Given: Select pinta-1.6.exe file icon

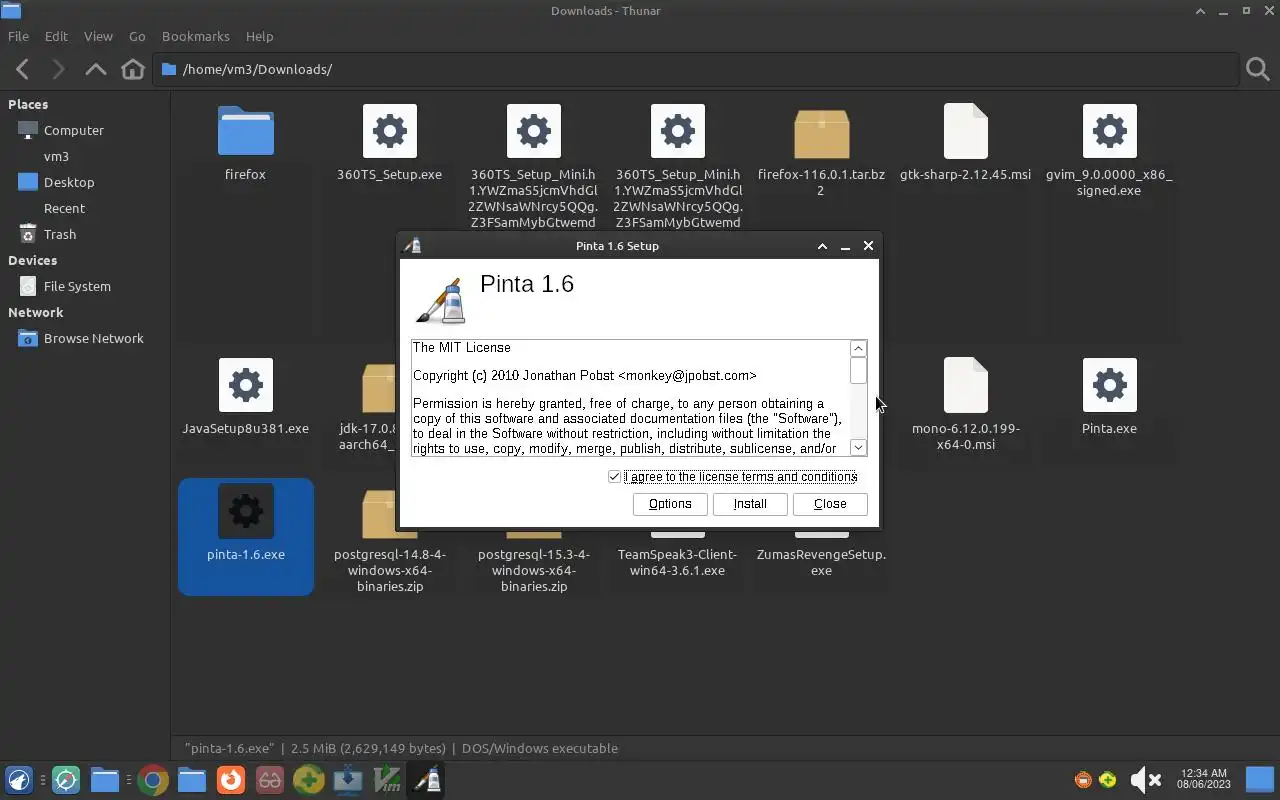Looking at the screenshot, I should click(245, 511).
